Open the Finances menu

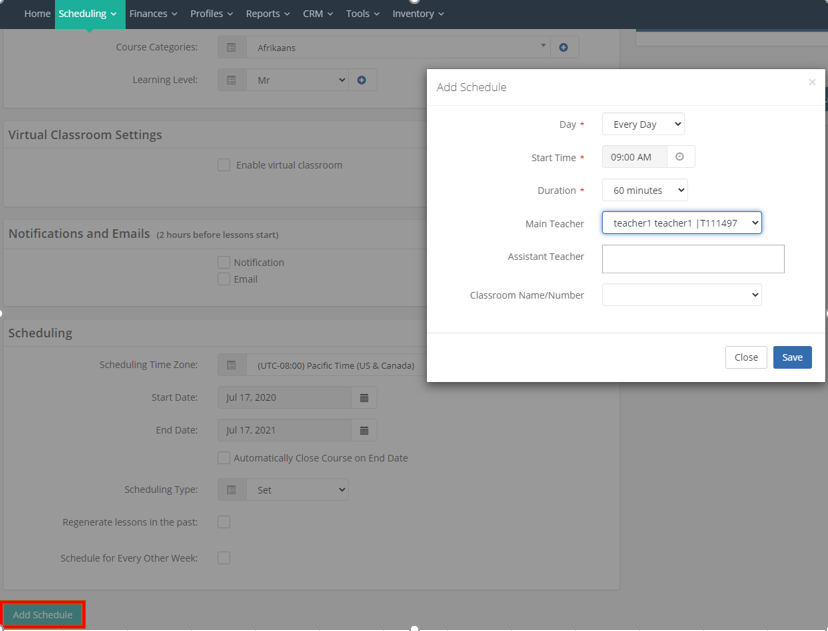coord(153,14)
